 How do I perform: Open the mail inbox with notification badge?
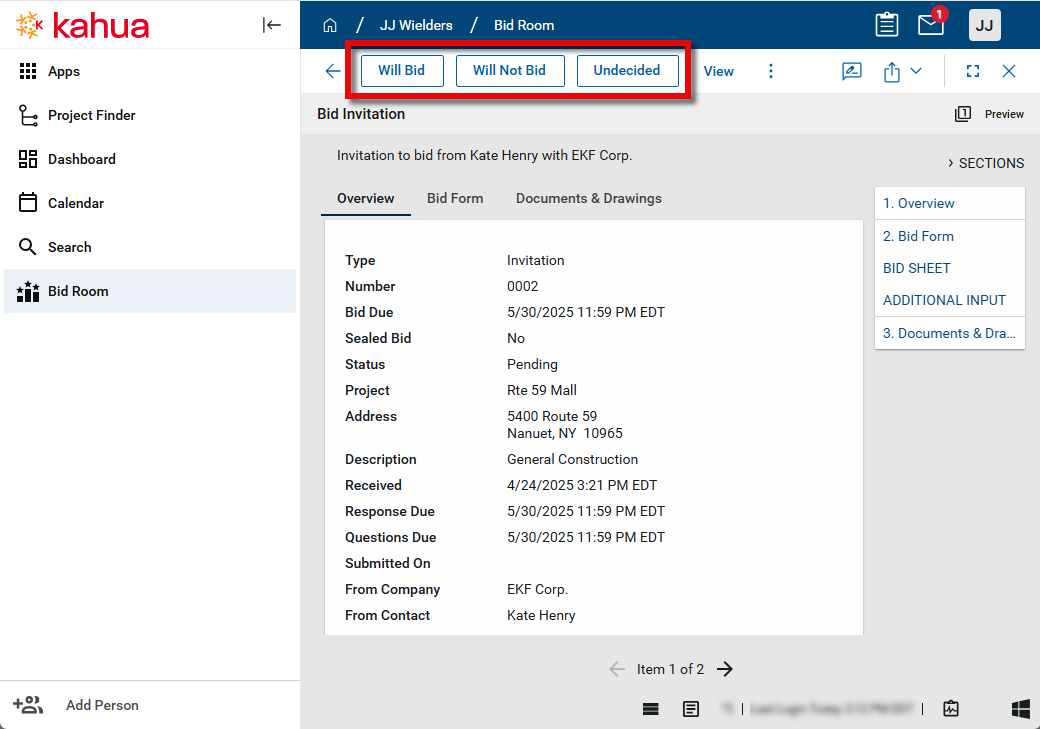[931, 25]
